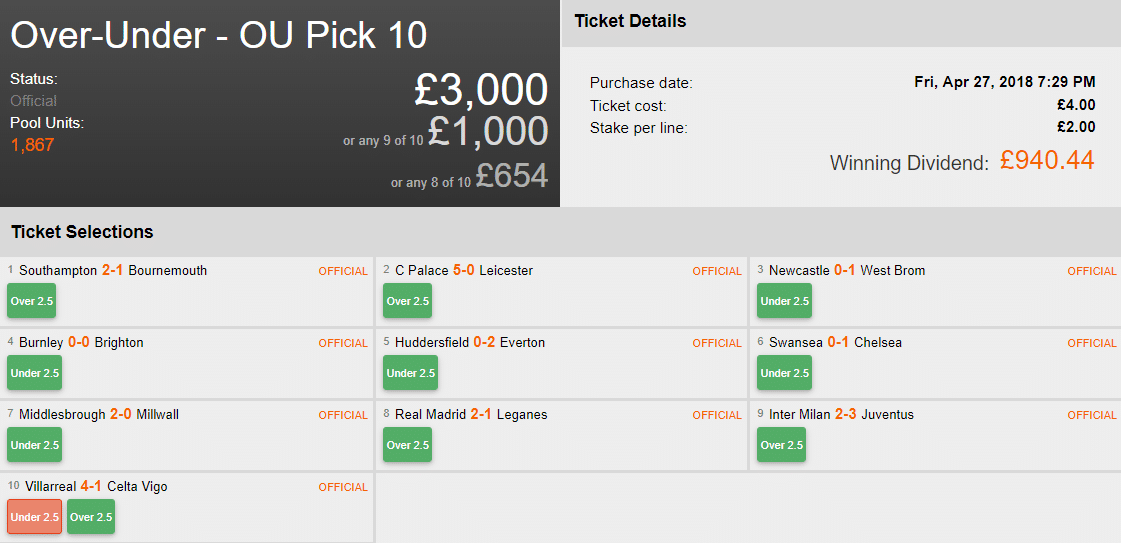Click green Over 2.5 on Villarreal match
Image resolution: width=1121 pixels, height=543 pixels.
pyautogui.click(x=91, y=517)
